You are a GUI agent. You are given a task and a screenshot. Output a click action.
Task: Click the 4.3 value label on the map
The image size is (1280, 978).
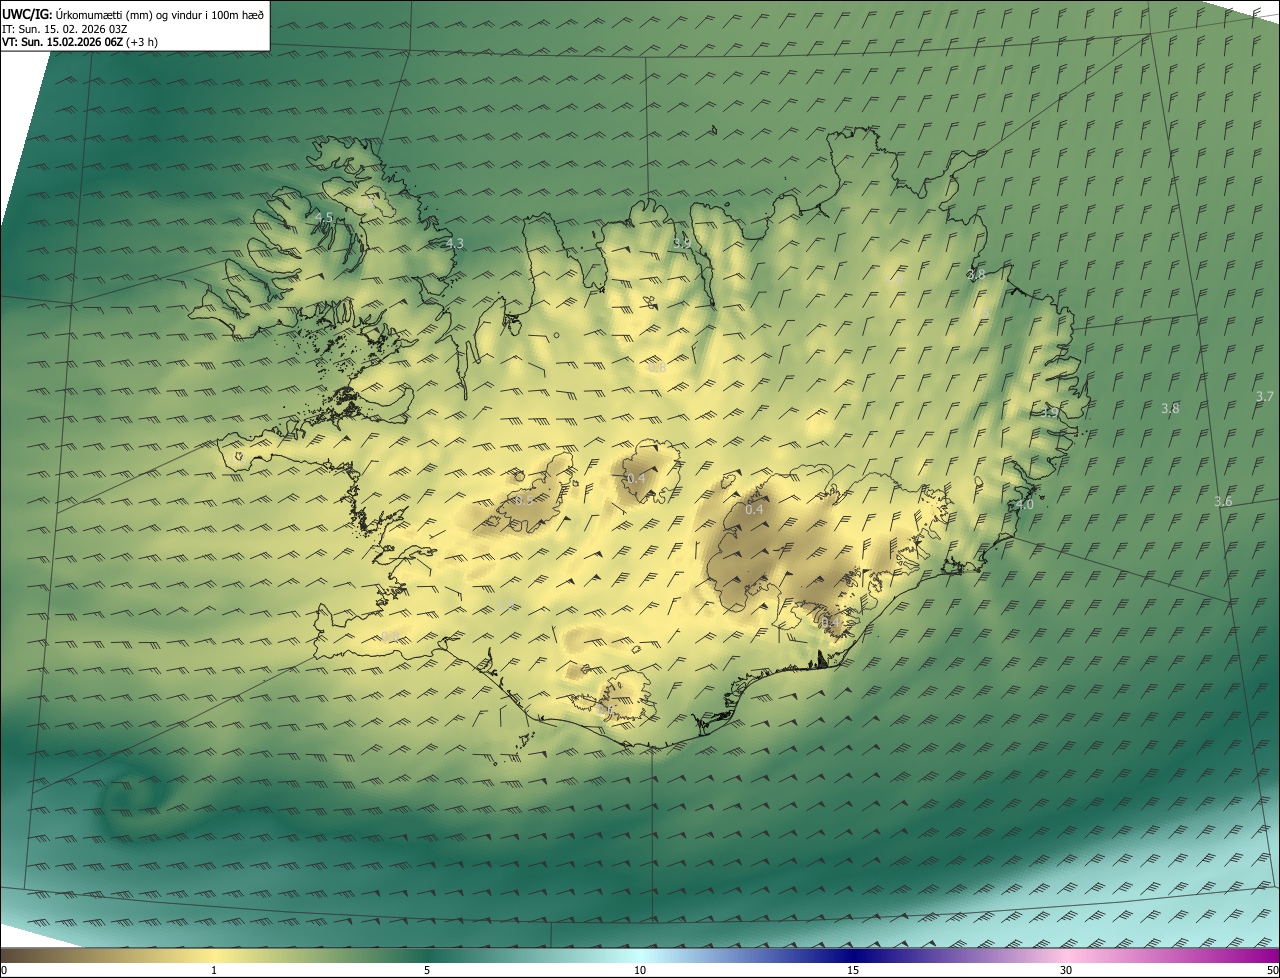click(x=455, y=243)
